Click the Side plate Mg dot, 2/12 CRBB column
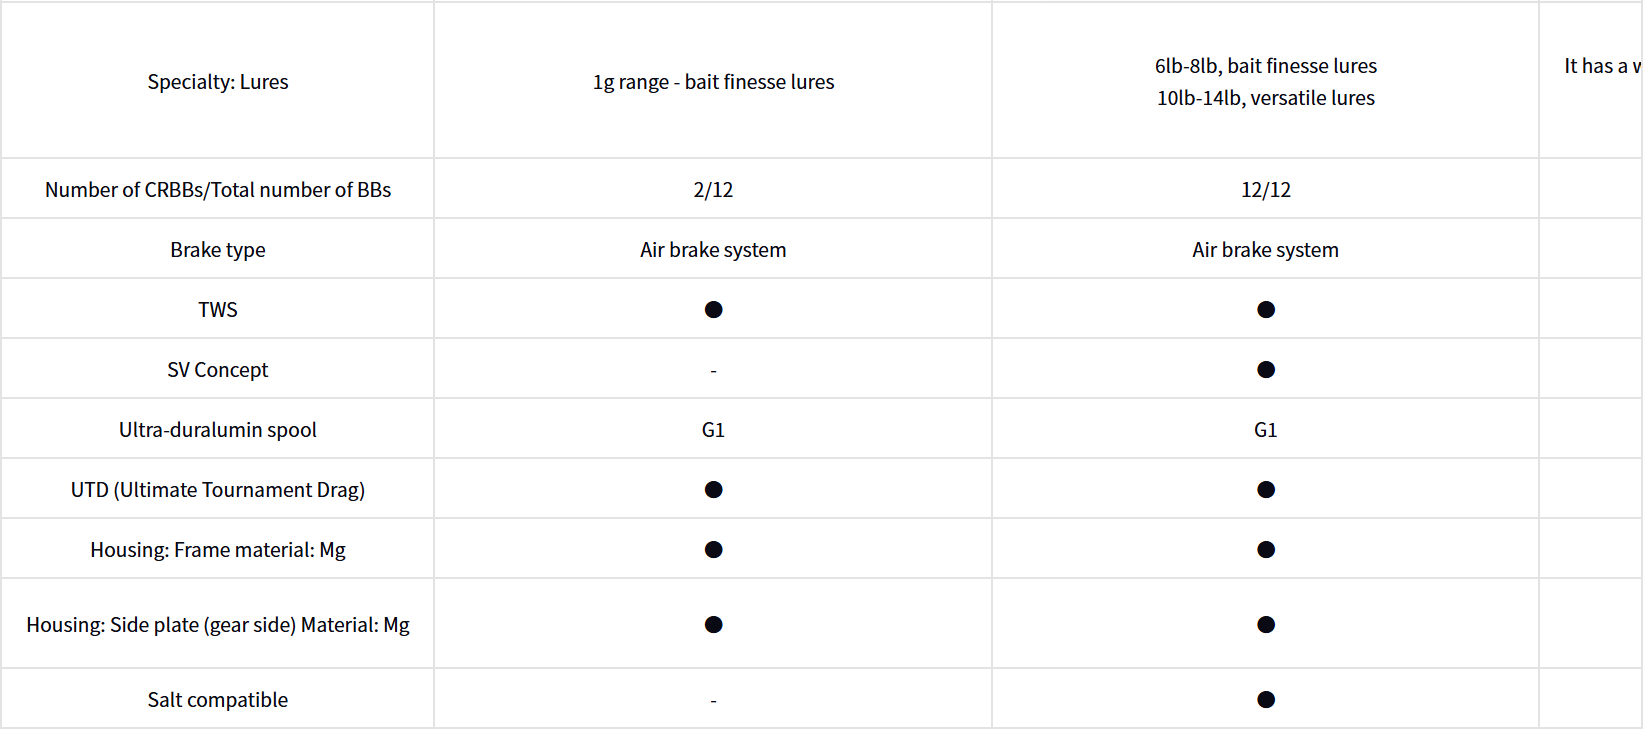The height and width of the screenshot is (732, 1643). (x=713, y=625)
